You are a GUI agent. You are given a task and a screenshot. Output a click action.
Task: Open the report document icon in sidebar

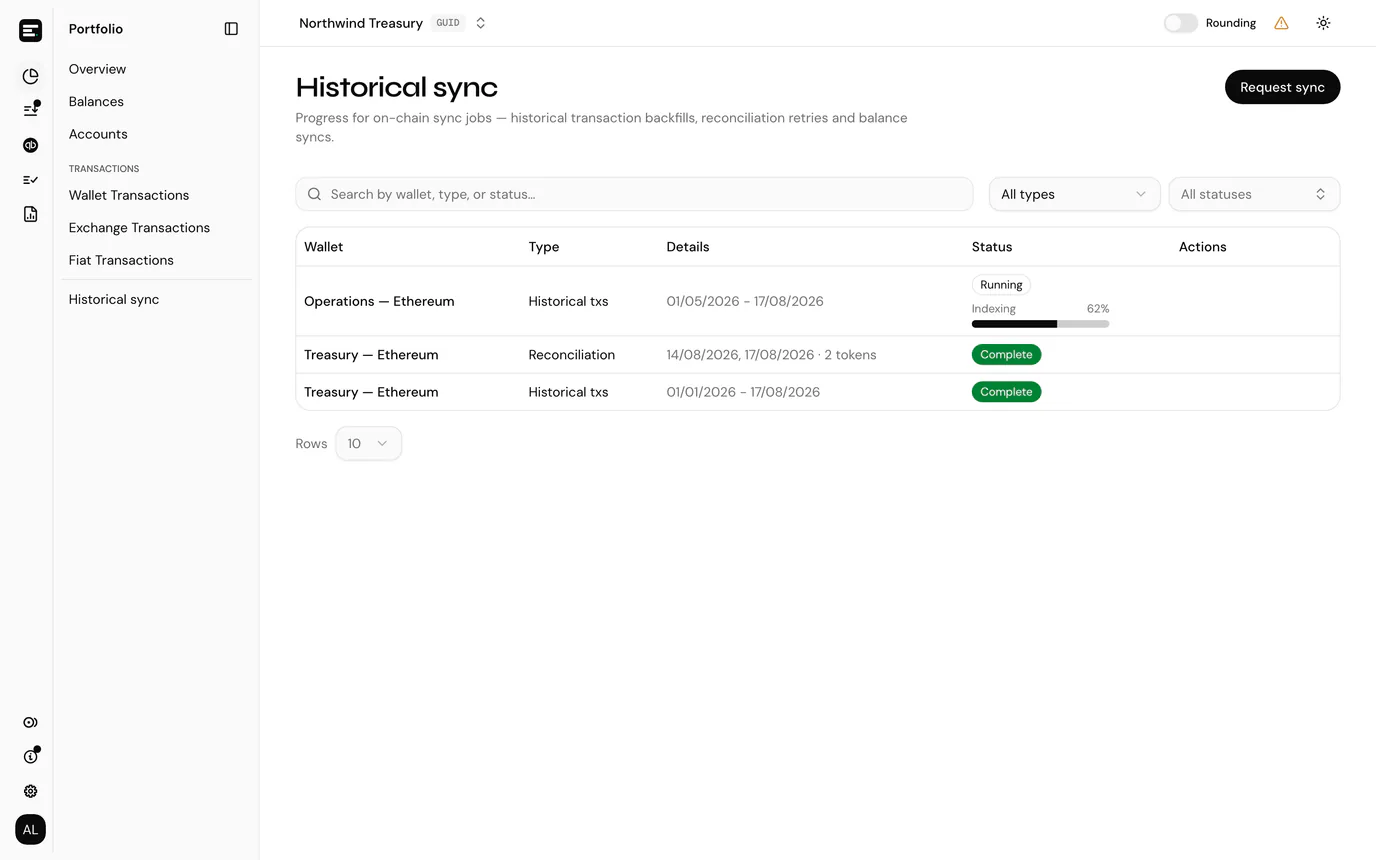click(x=30, y=214)
